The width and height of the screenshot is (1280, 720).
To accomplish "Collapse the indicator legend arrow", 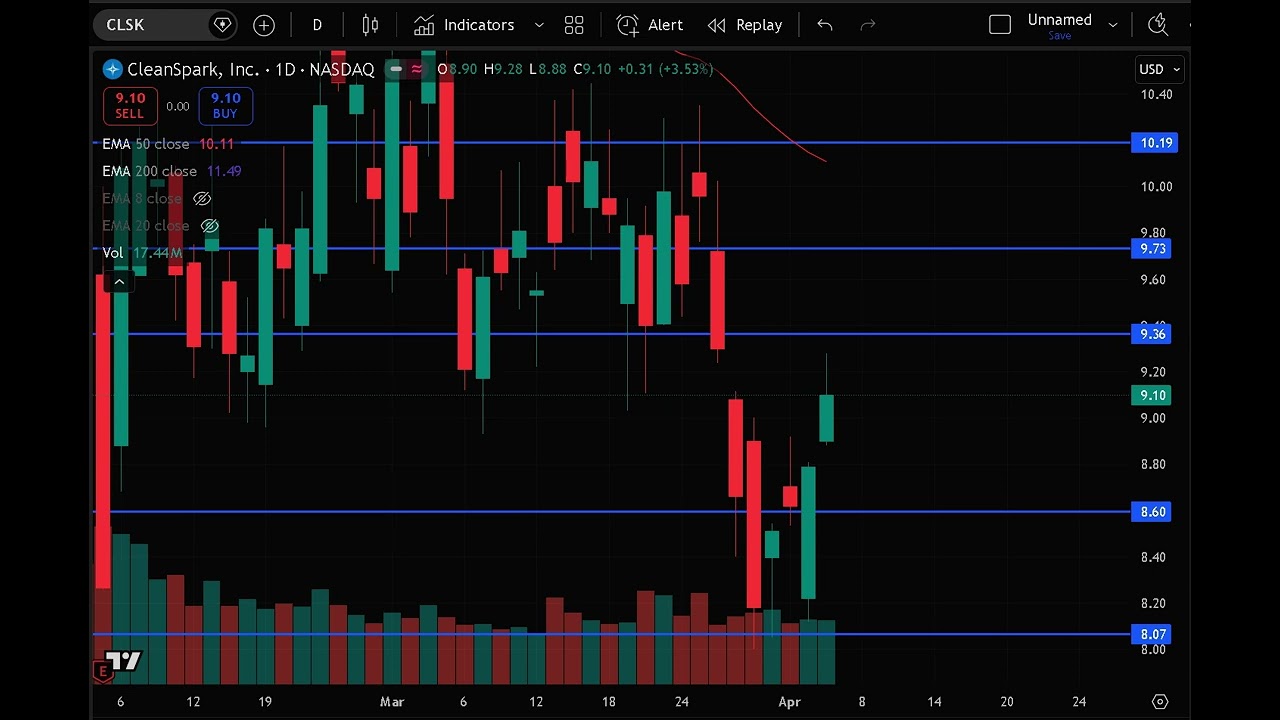I will (119, 281).
